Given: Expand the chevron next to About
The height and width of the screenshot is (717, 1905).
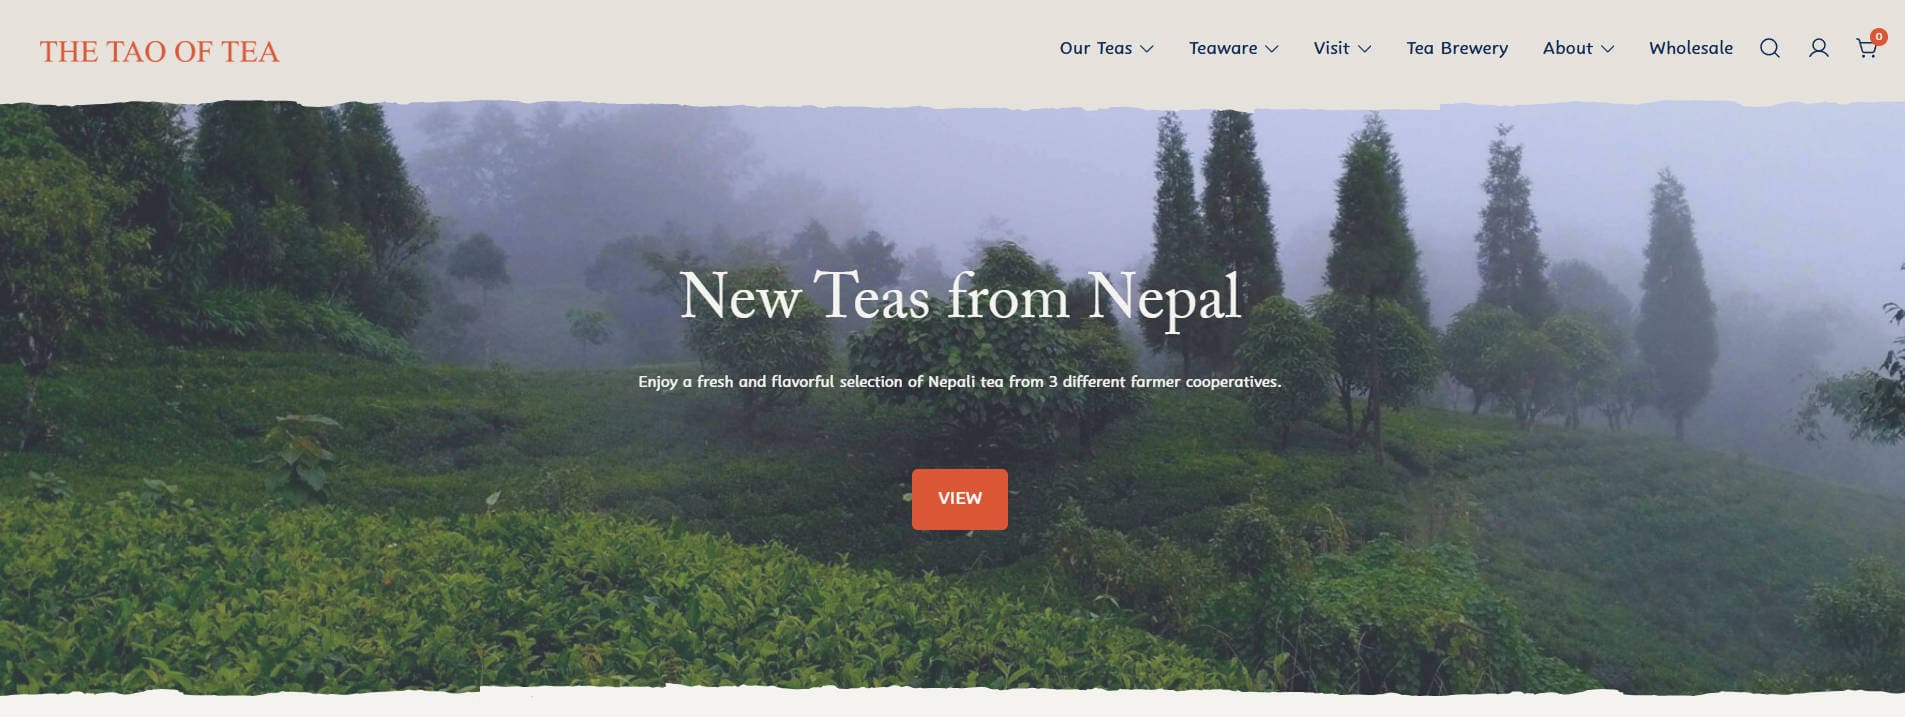Looking at the screenshot, I should 1608,49.
